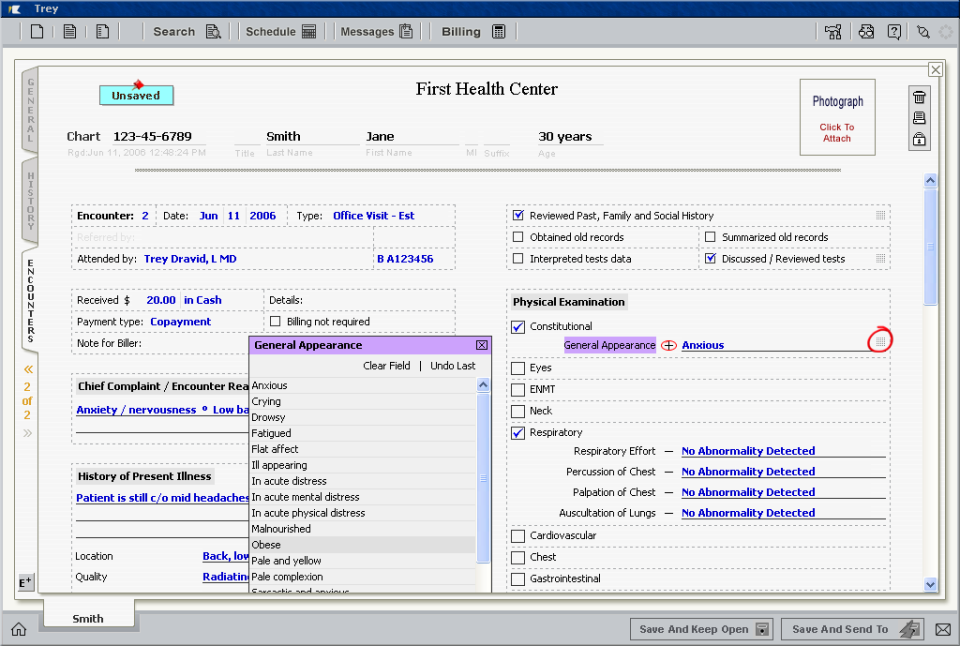This screenshot has width=960, height=646.
Task: Uncheck the Respiratory exam section
Action: [518, 433]
